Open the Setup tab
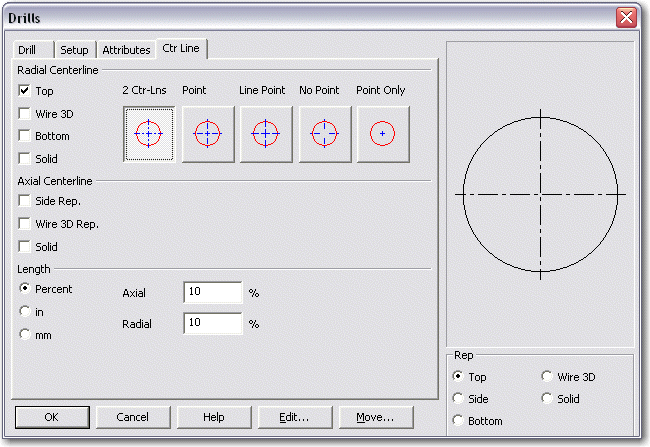The image size is (650, 447). (75, 50)
